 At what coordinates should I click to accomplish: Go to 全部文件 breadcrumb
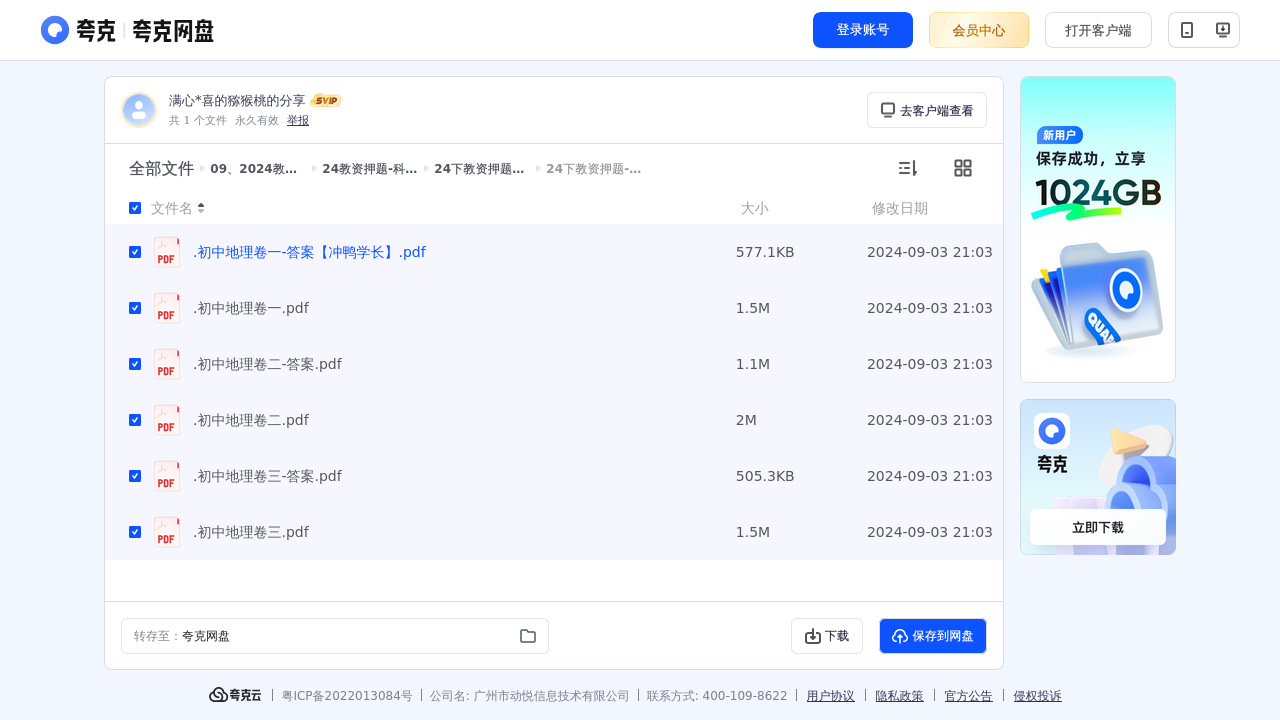tap(161, 169)
